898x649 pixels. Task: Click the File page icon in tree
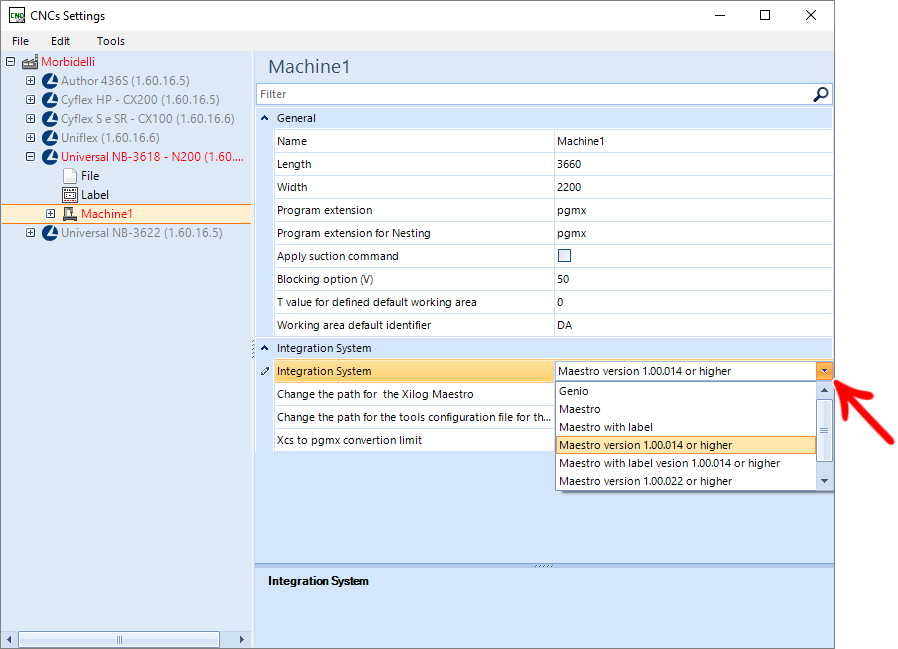click(x=70, y=176)
